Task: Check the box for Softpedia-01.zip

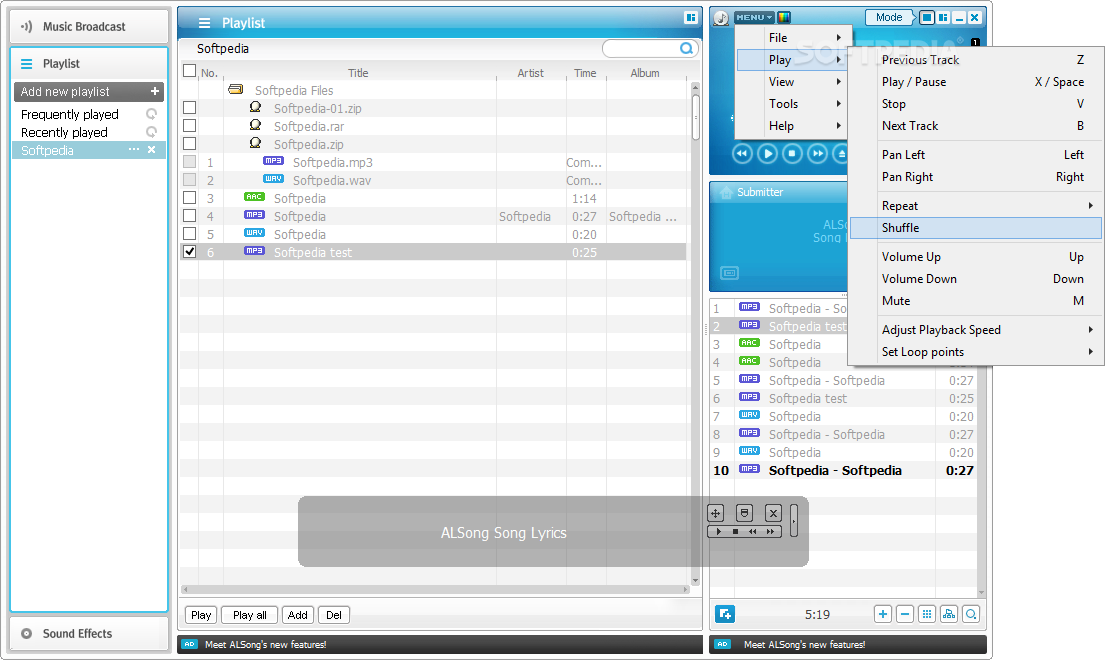Action: [x=190, y=108]
